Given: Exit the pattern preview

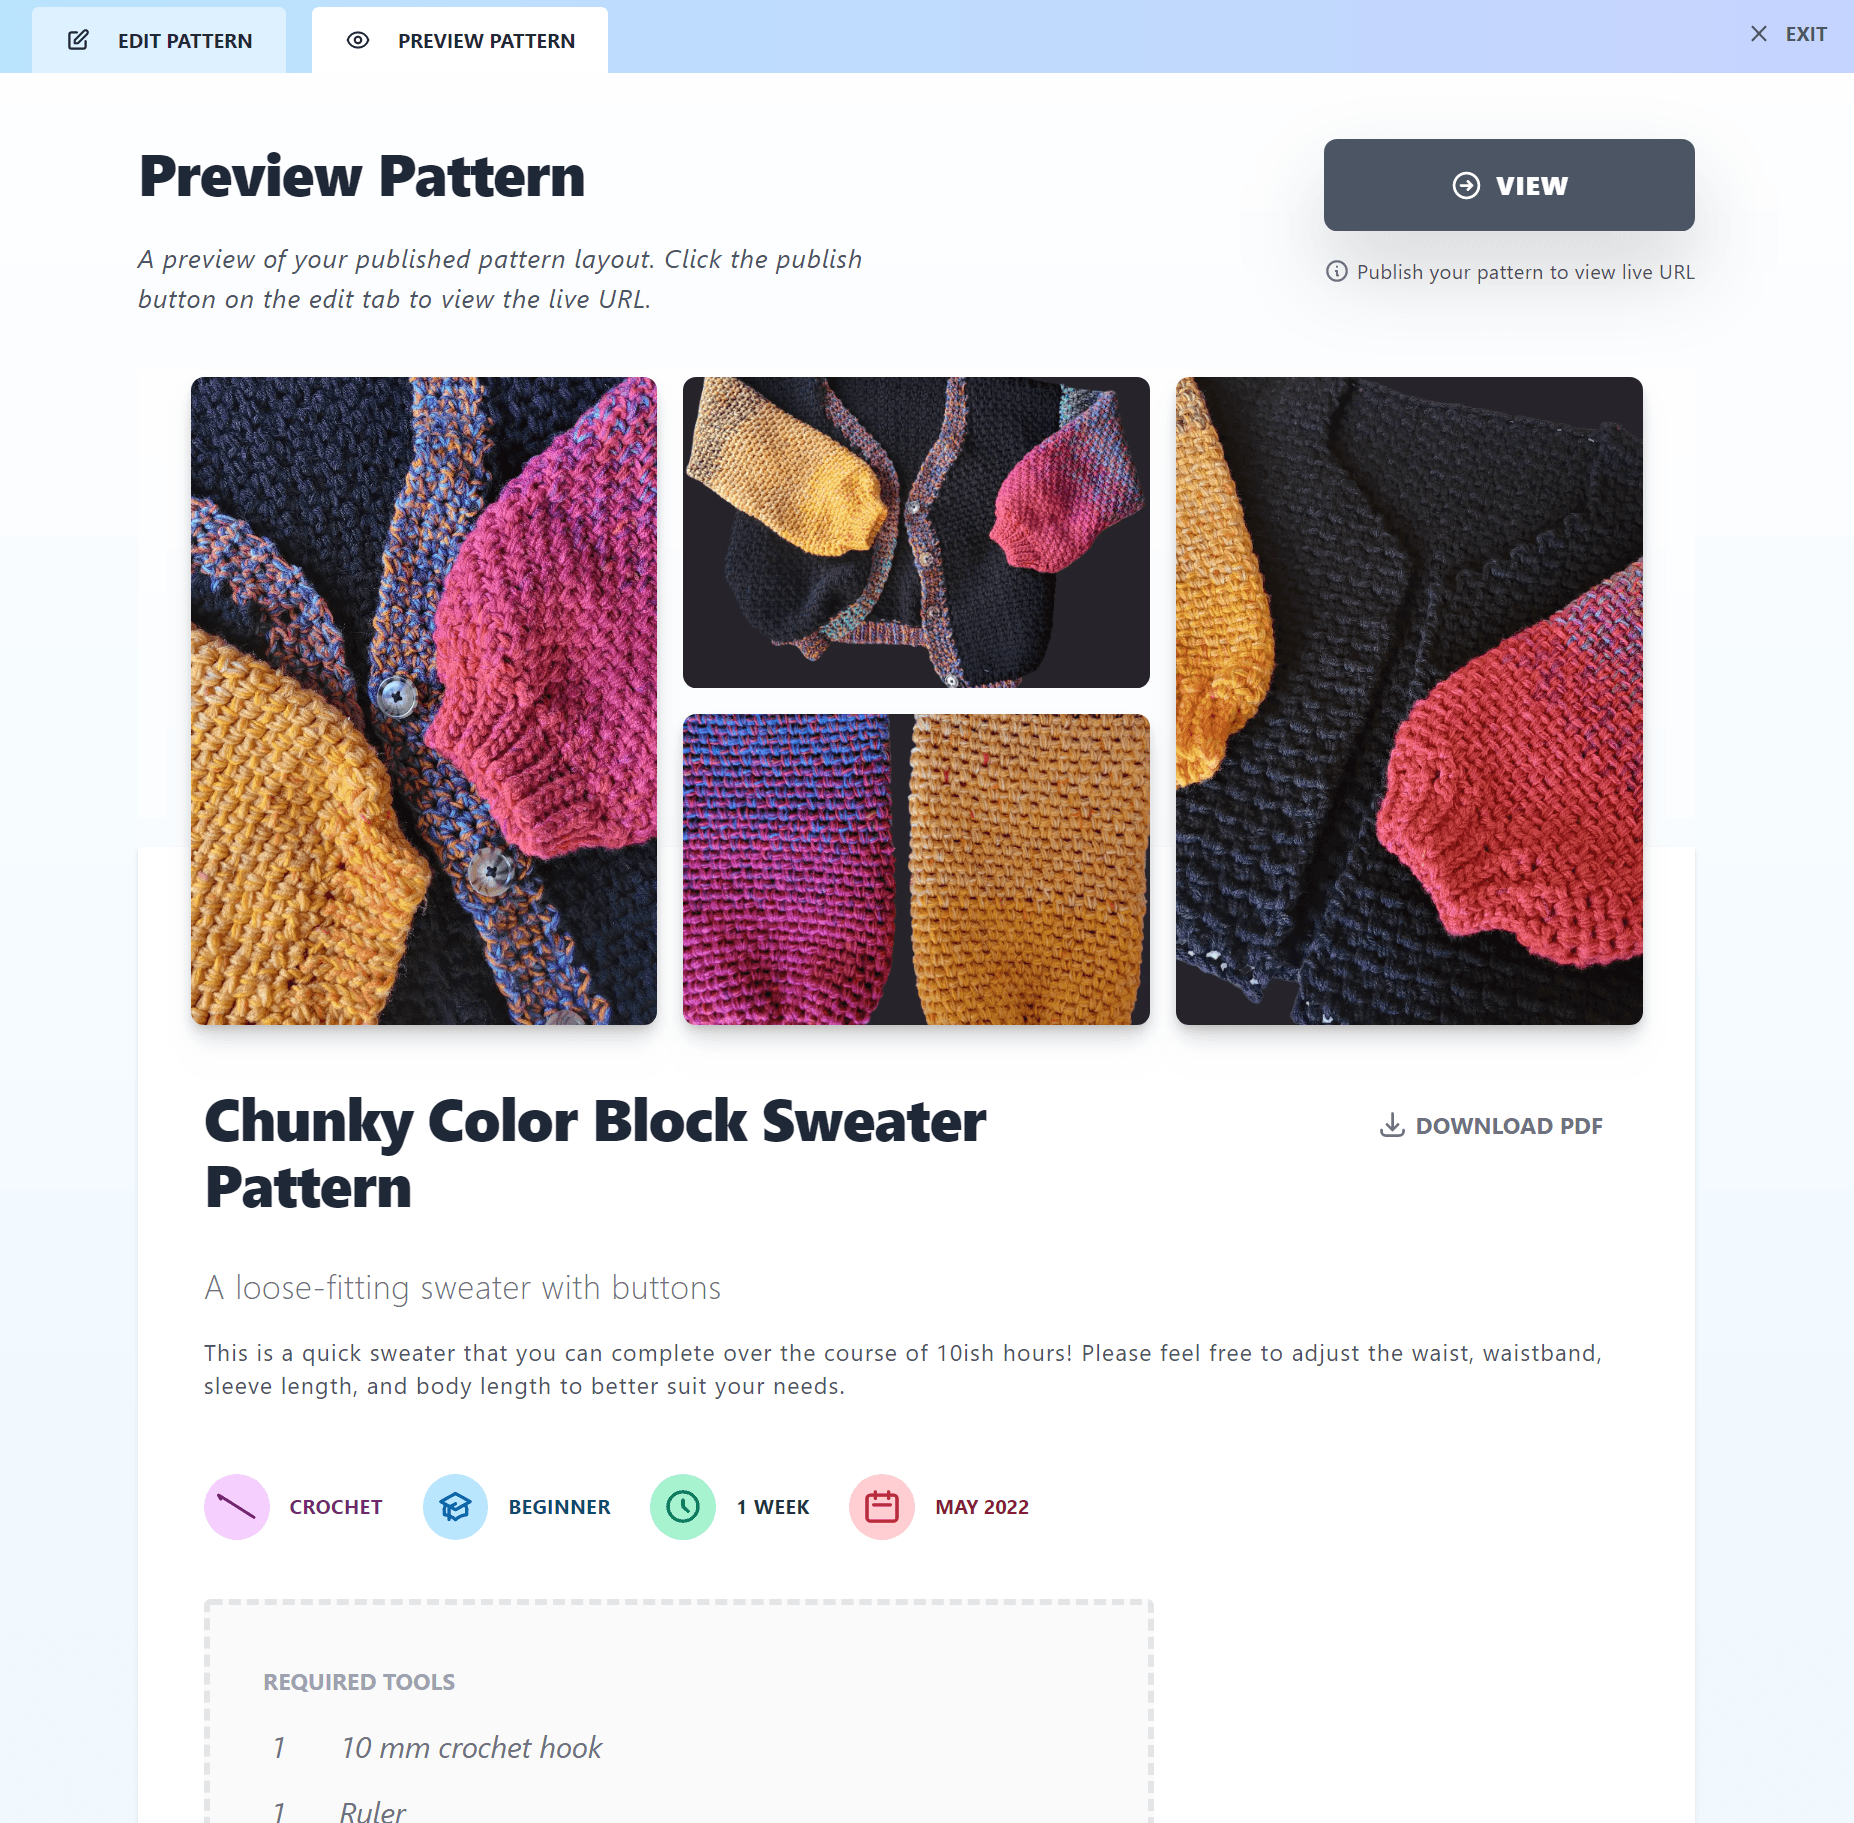Looking at the screenshot, I should click(x=1790, y=33).
